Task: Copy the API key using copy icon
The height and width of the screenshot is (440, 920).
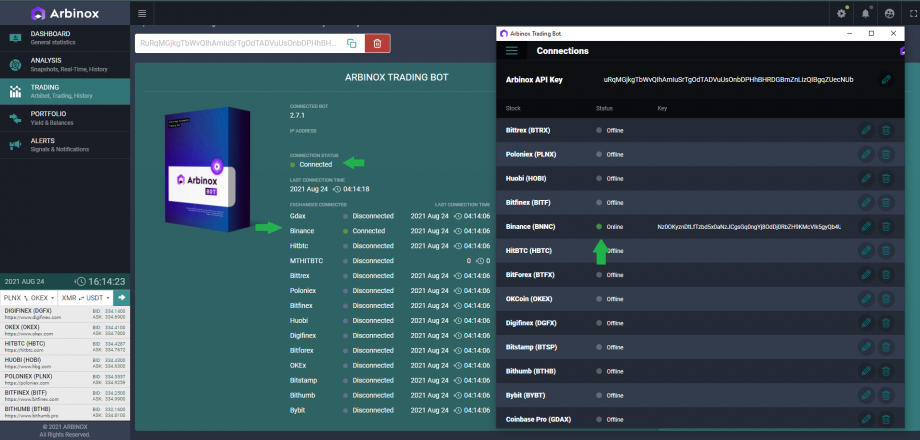Action: tap(351, 43)
